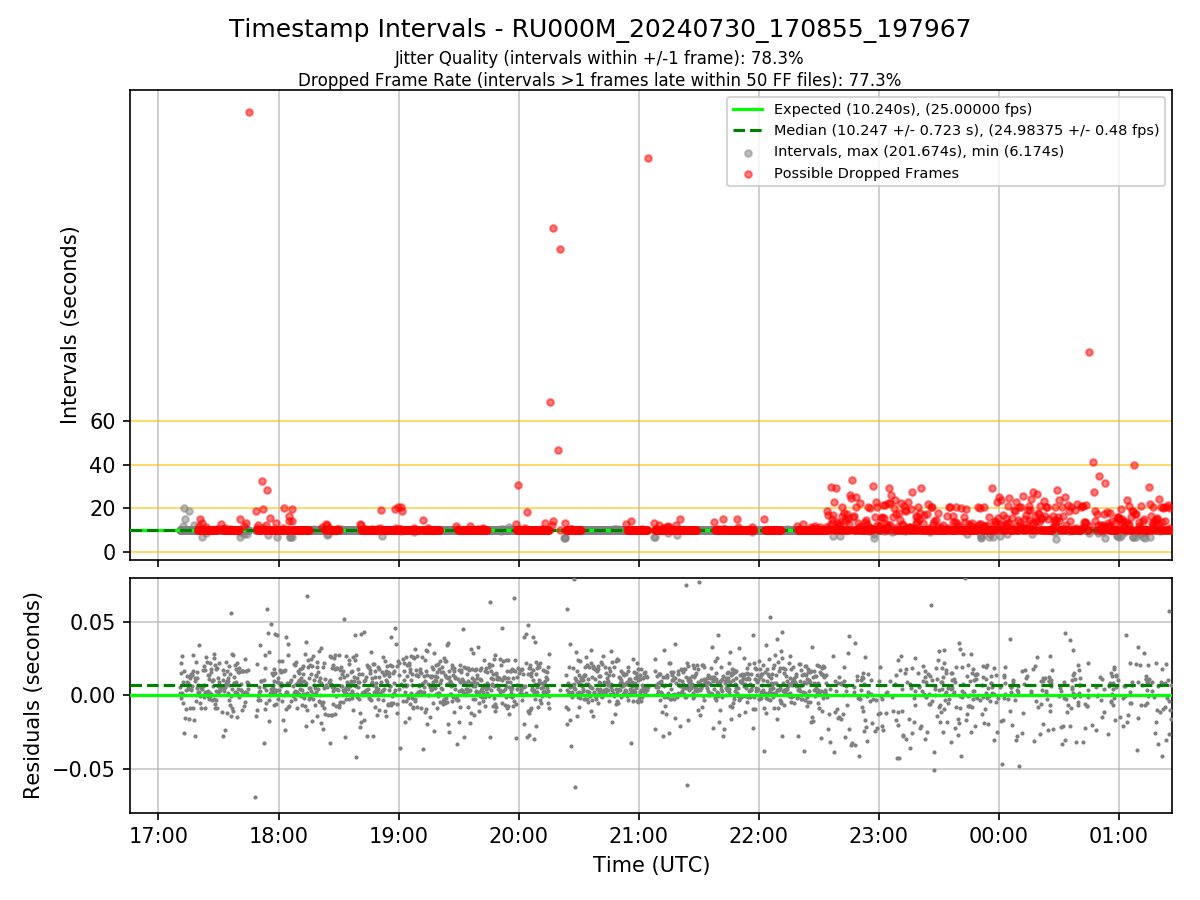The width and height of the screenshot is (1200, 900).
Task: Click the 'Intervals, max (201.674s), min (6.174s)' legend entry
Action: [919, 151]
